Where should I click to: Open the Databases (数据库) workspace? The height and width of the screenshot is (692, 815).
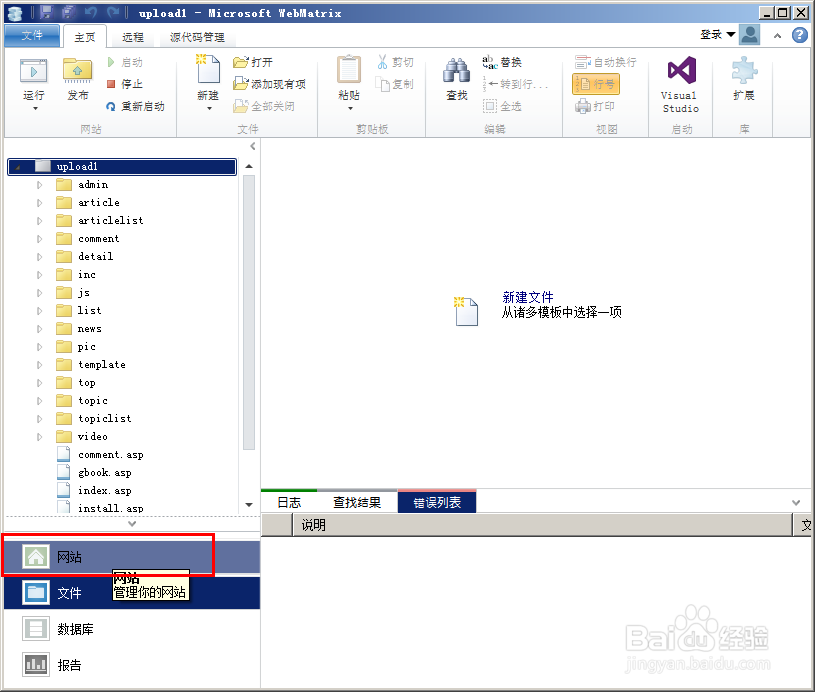click(132, 629)
